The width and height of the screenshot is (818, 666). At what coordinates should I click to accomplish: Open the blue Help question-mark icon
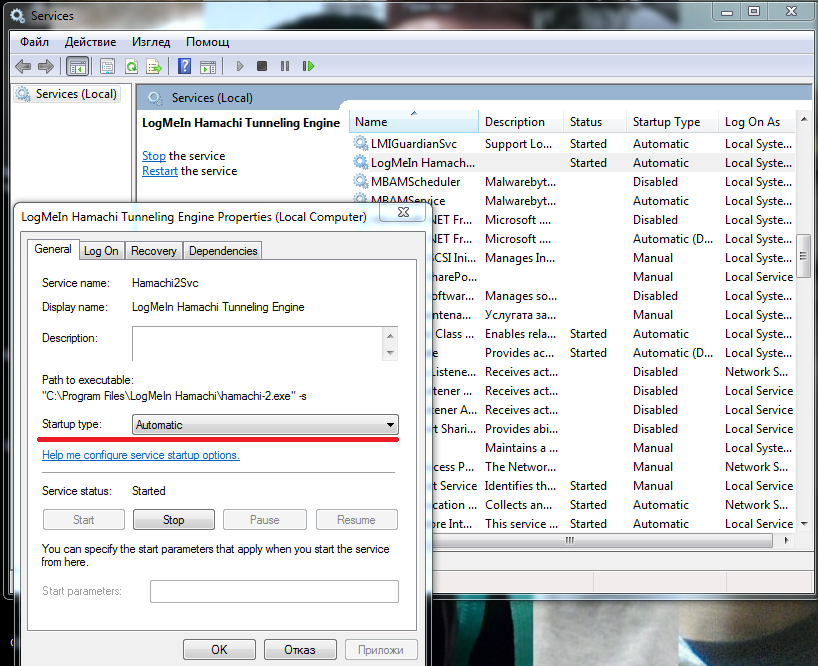tap(184, 66)
